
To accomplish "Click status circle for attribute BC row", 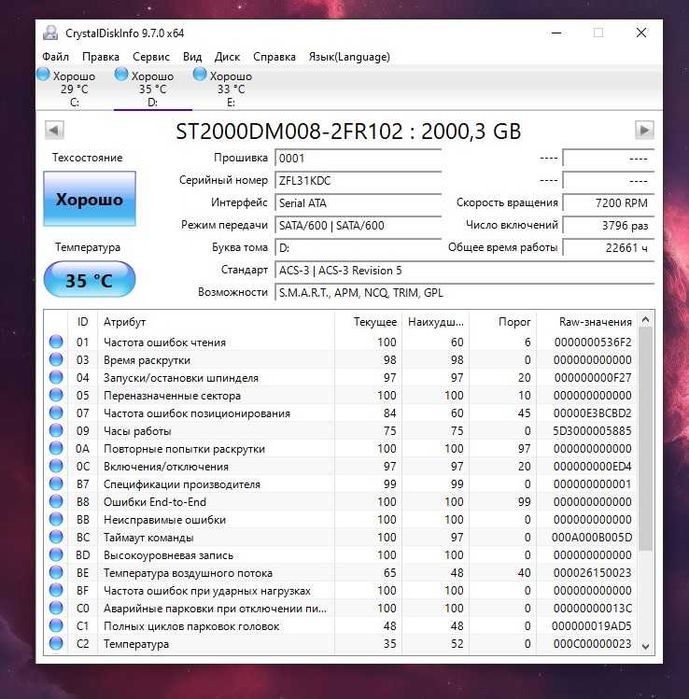I will (x=56, y=537).
